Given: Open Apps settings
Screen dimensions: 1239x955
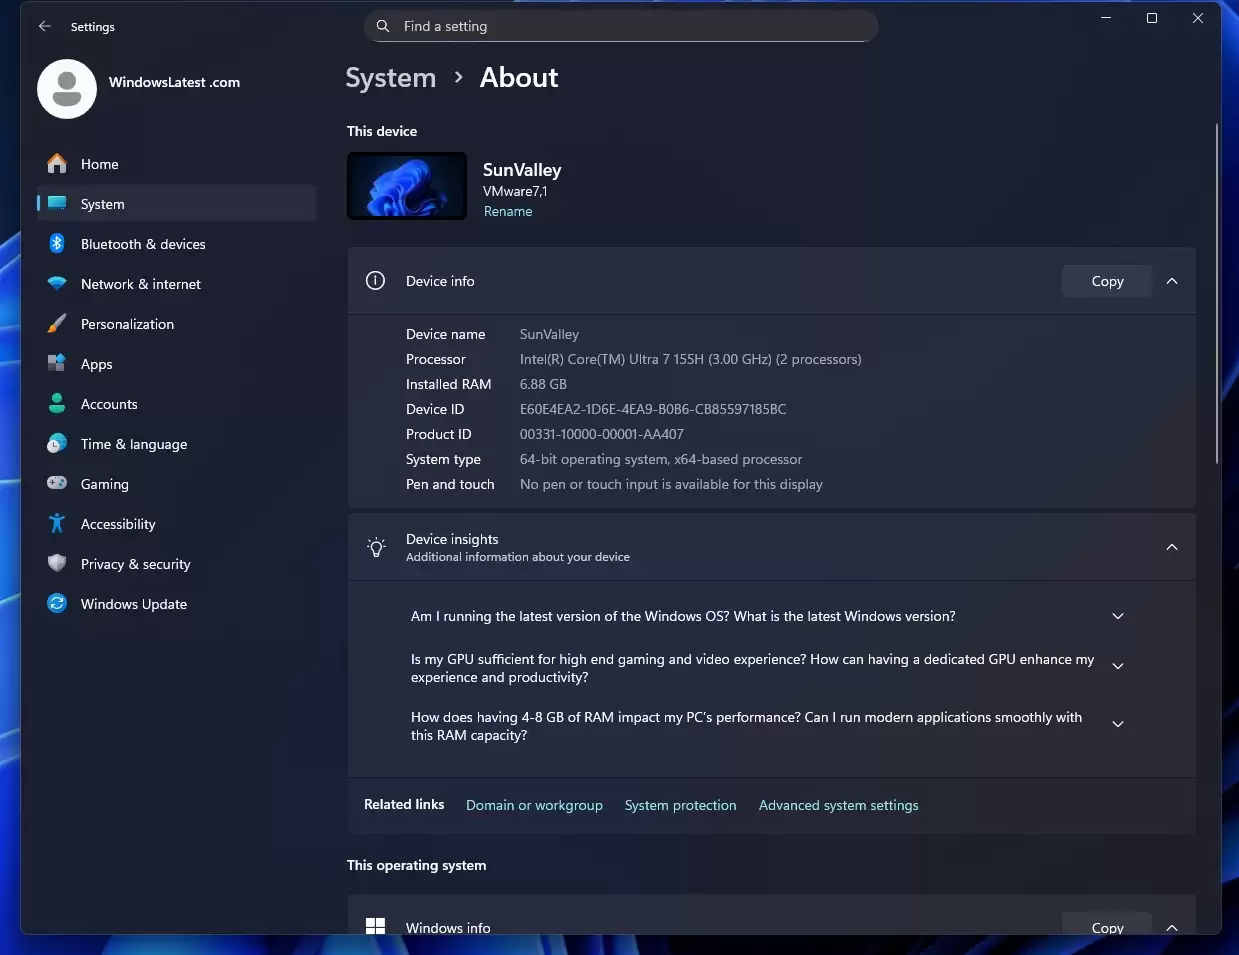Looking at the screenshot, I should click(x=96, y=364).
